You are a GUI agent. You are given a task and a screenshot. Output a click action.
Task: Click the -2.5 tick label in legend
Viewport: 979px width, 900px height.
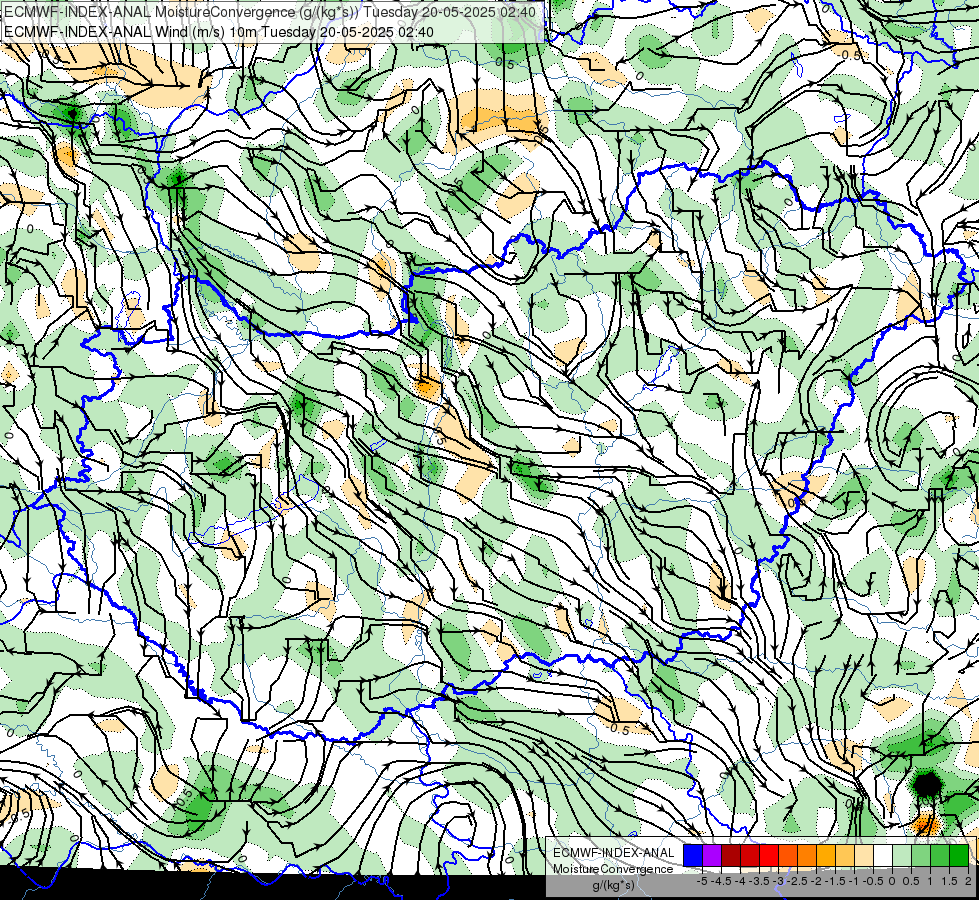pyautogui.click(x=797, y=881)
